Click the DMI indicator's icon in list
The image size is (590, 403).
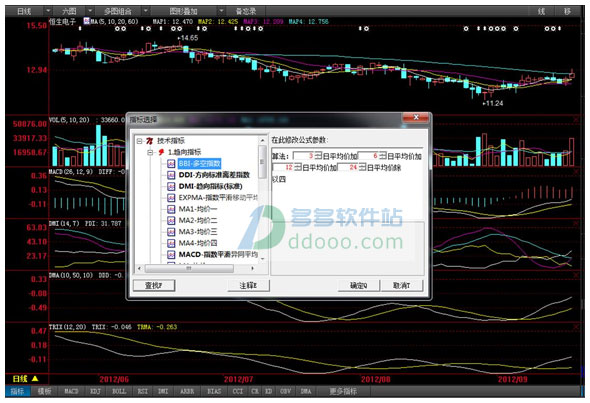coord(171,186)
